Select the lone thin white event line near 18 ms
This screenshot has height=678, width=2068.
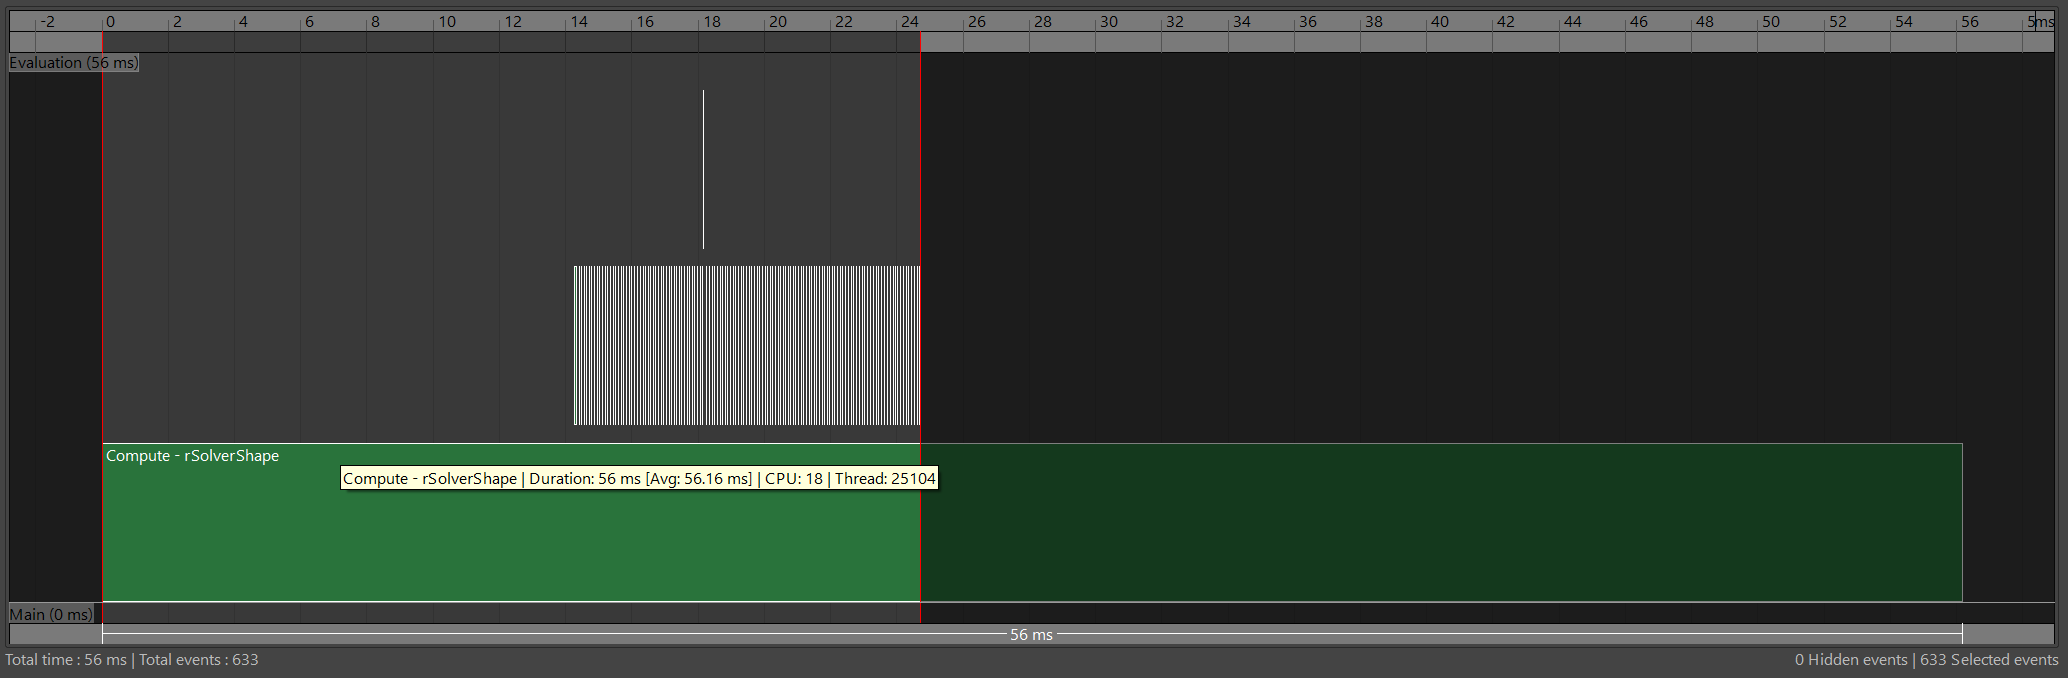point(703,169)
